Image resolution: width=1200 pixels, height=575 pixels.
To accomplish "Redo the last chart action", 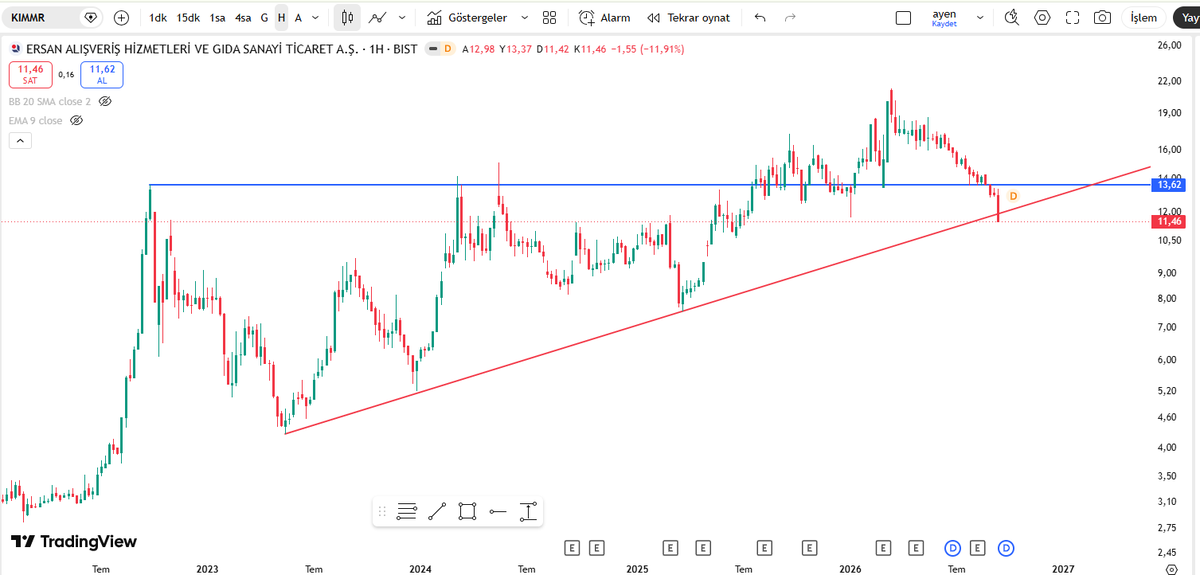I will [x=791, y=17].
